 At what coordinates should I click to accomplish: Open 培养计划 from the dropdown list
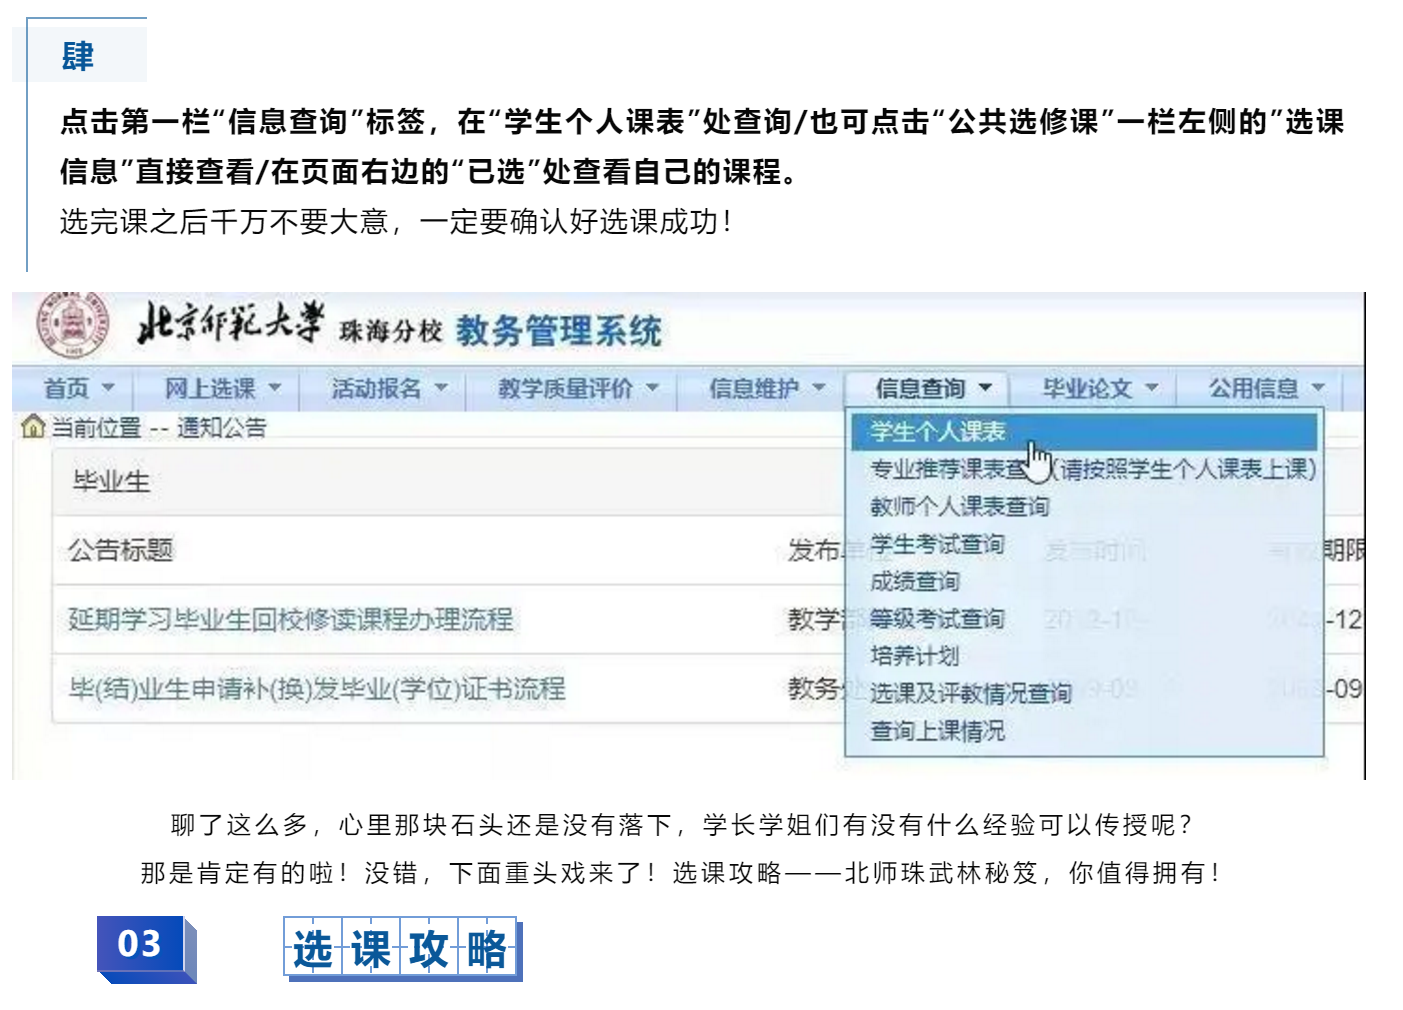coord(914,656)
